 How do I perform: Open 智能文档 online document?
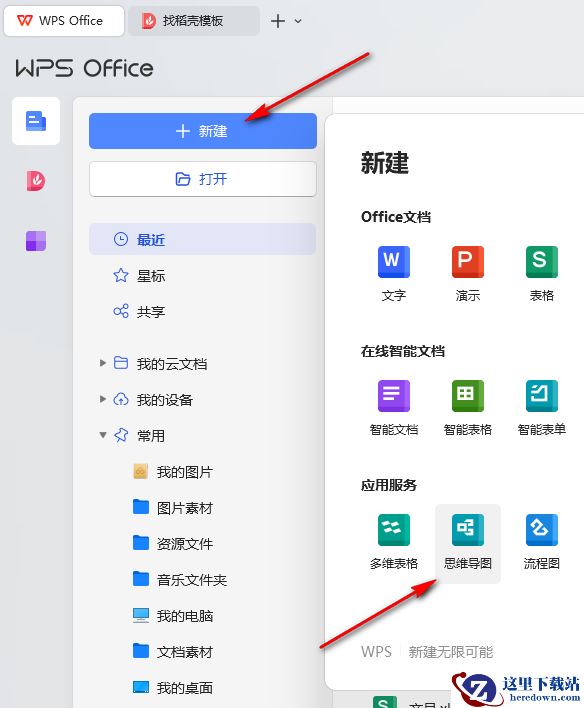393,407
